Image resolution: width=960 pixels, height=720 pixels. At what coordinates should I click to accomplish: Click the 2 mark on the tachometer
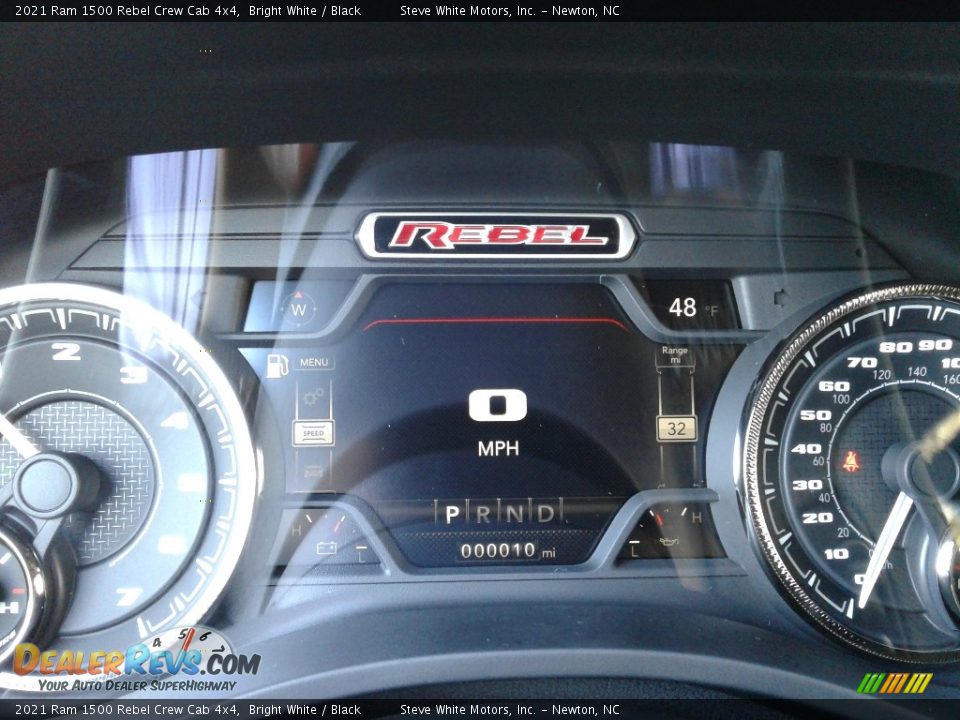pos(66,351)
